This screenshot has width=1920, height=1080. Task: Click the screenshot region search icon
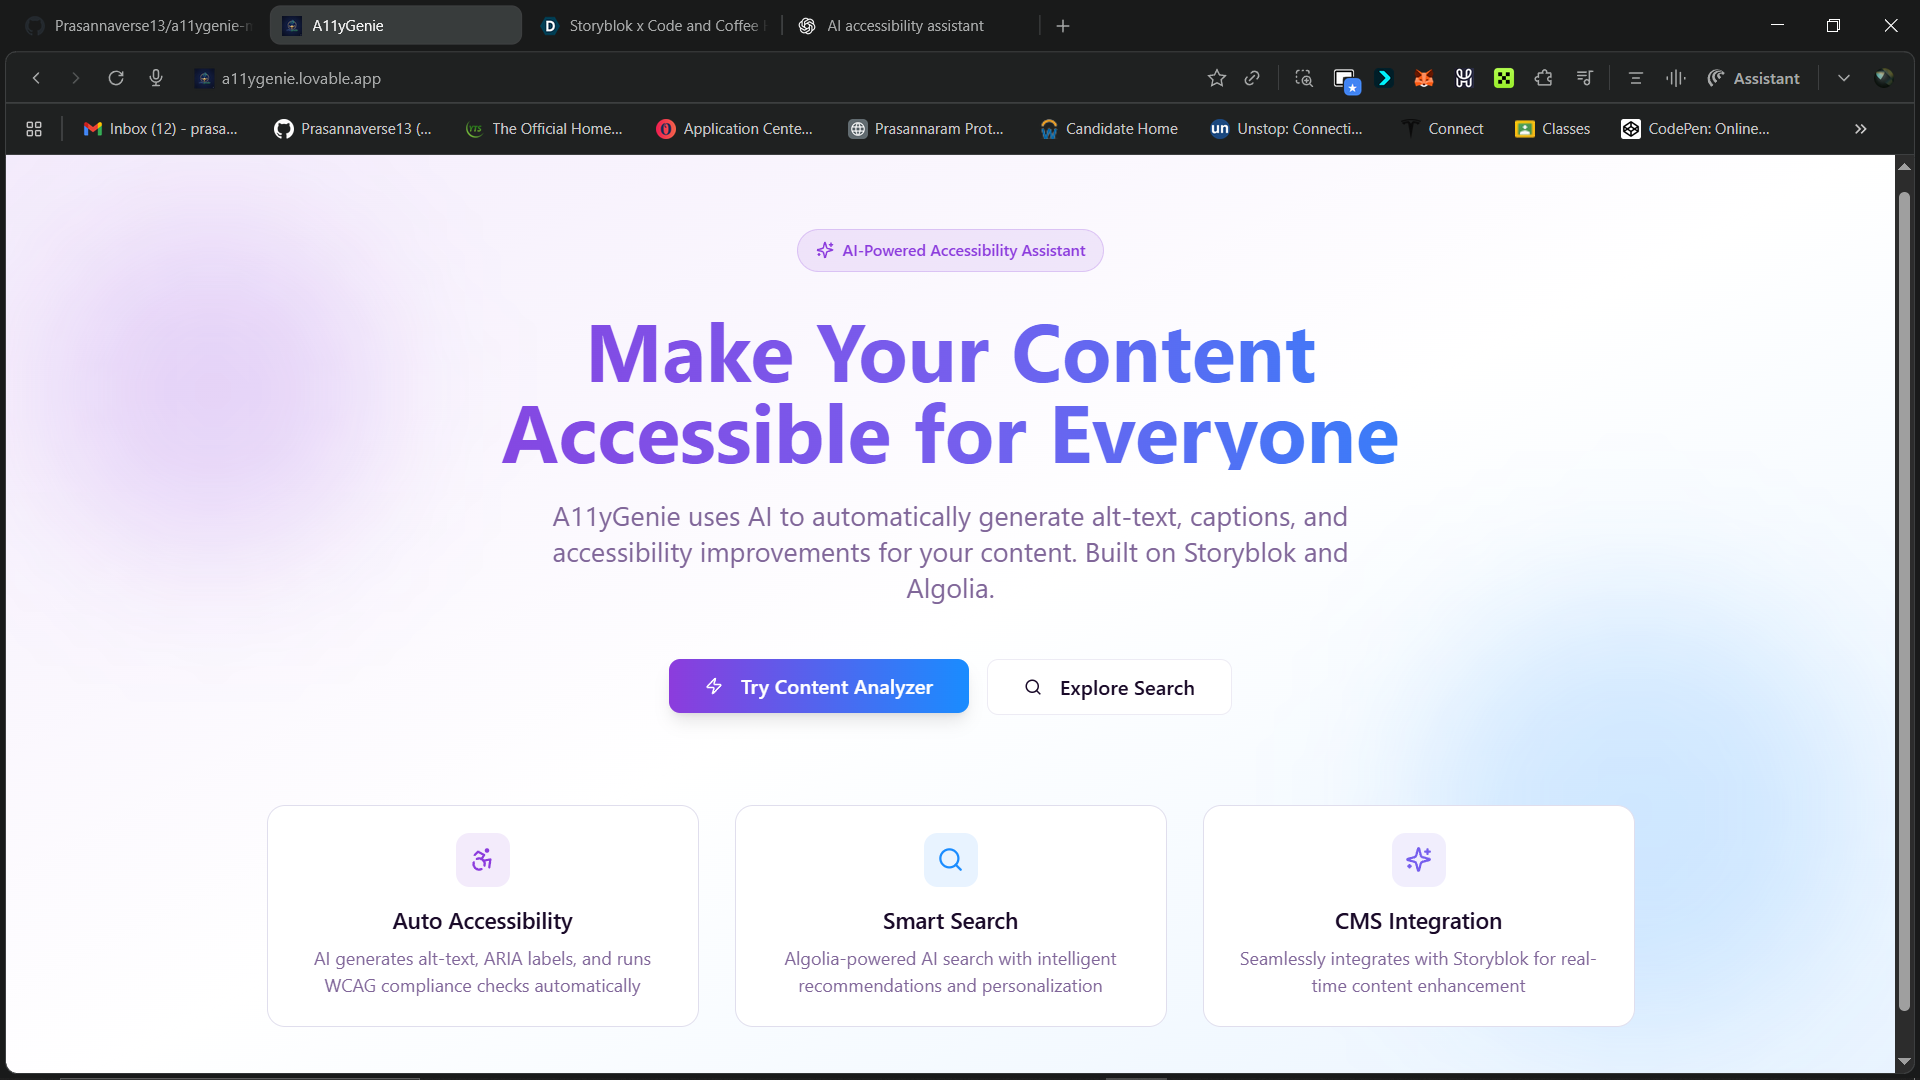click(1303, 78)
